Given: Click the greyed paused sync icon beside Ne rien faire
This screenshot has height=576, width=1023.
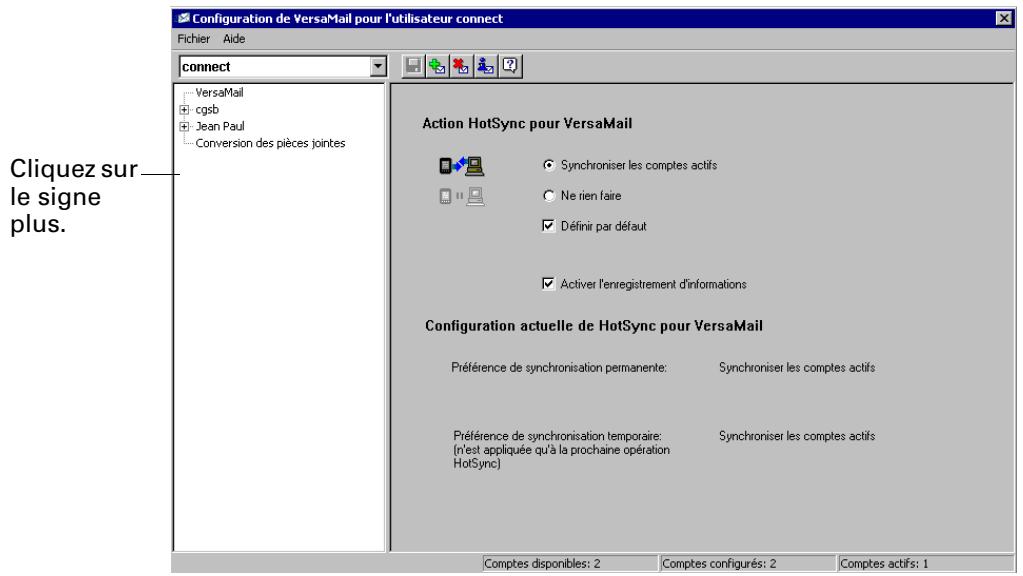Looking at the screenshot, I should tap(461, 196).
